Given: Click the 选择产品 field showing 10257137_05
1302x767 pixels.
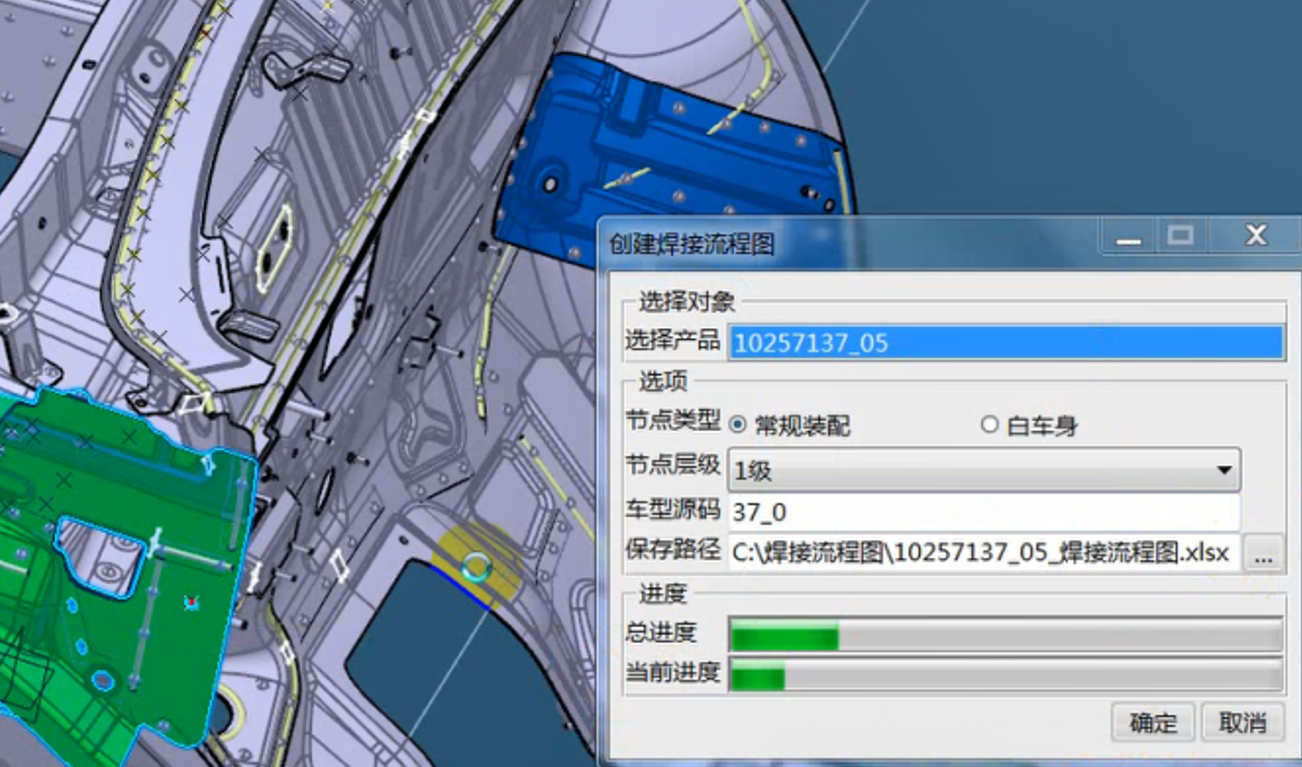Looking at the screenshot, I should coord(1004,343).
